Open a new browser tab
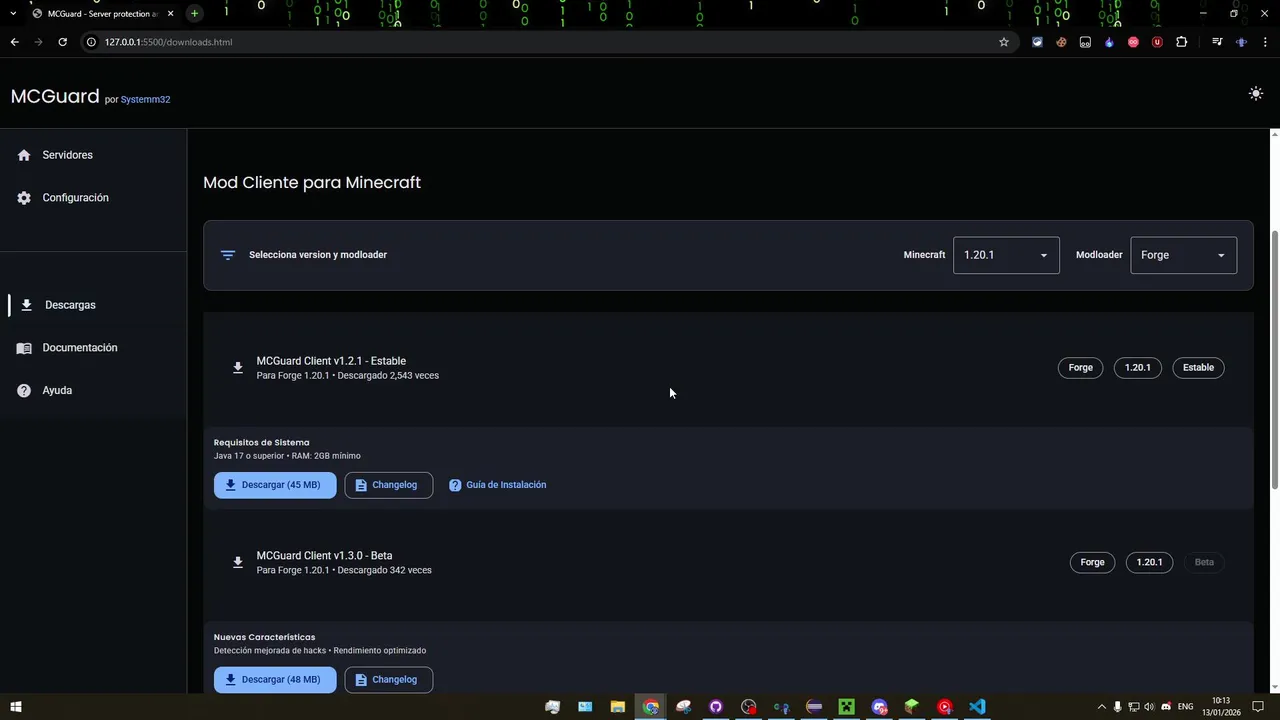1280x720 pixels. click(x=194, y=13)
